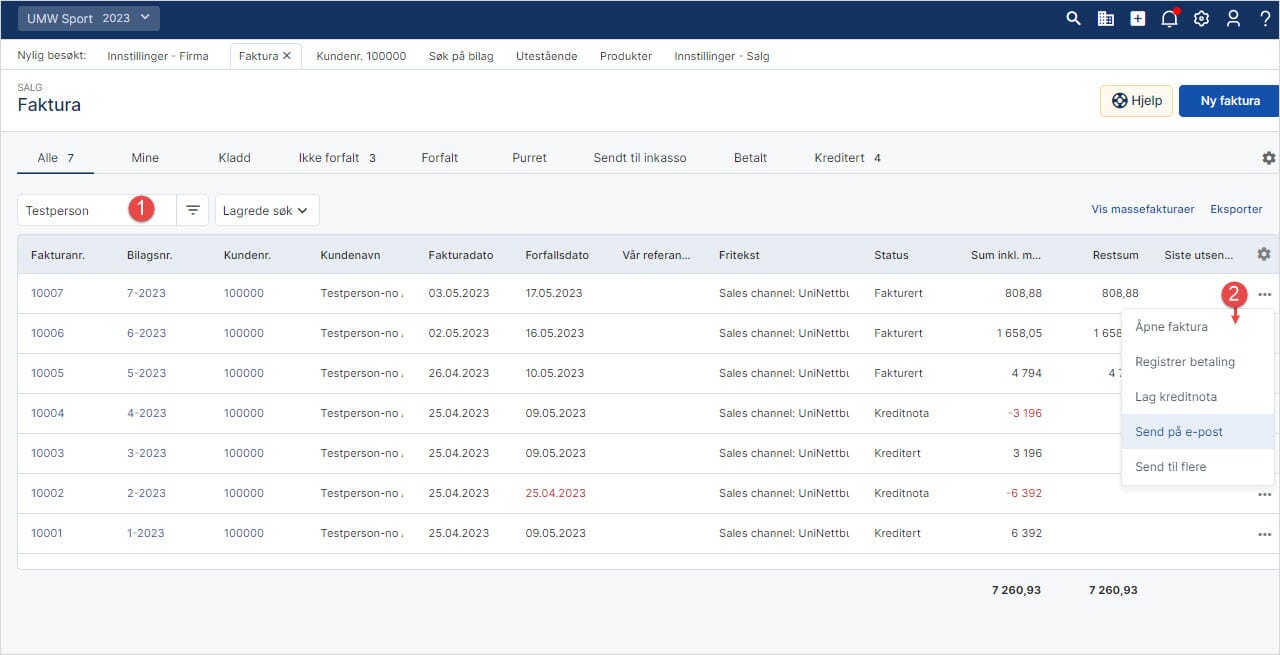Open invoice number 10005 link
Viewport: 1280px width, 655px height.
pos(47,373)
